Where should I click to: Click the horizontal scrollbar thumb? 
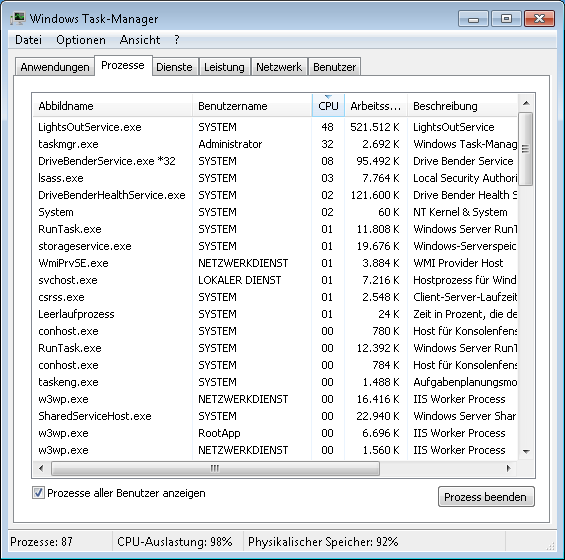[215, 468]
